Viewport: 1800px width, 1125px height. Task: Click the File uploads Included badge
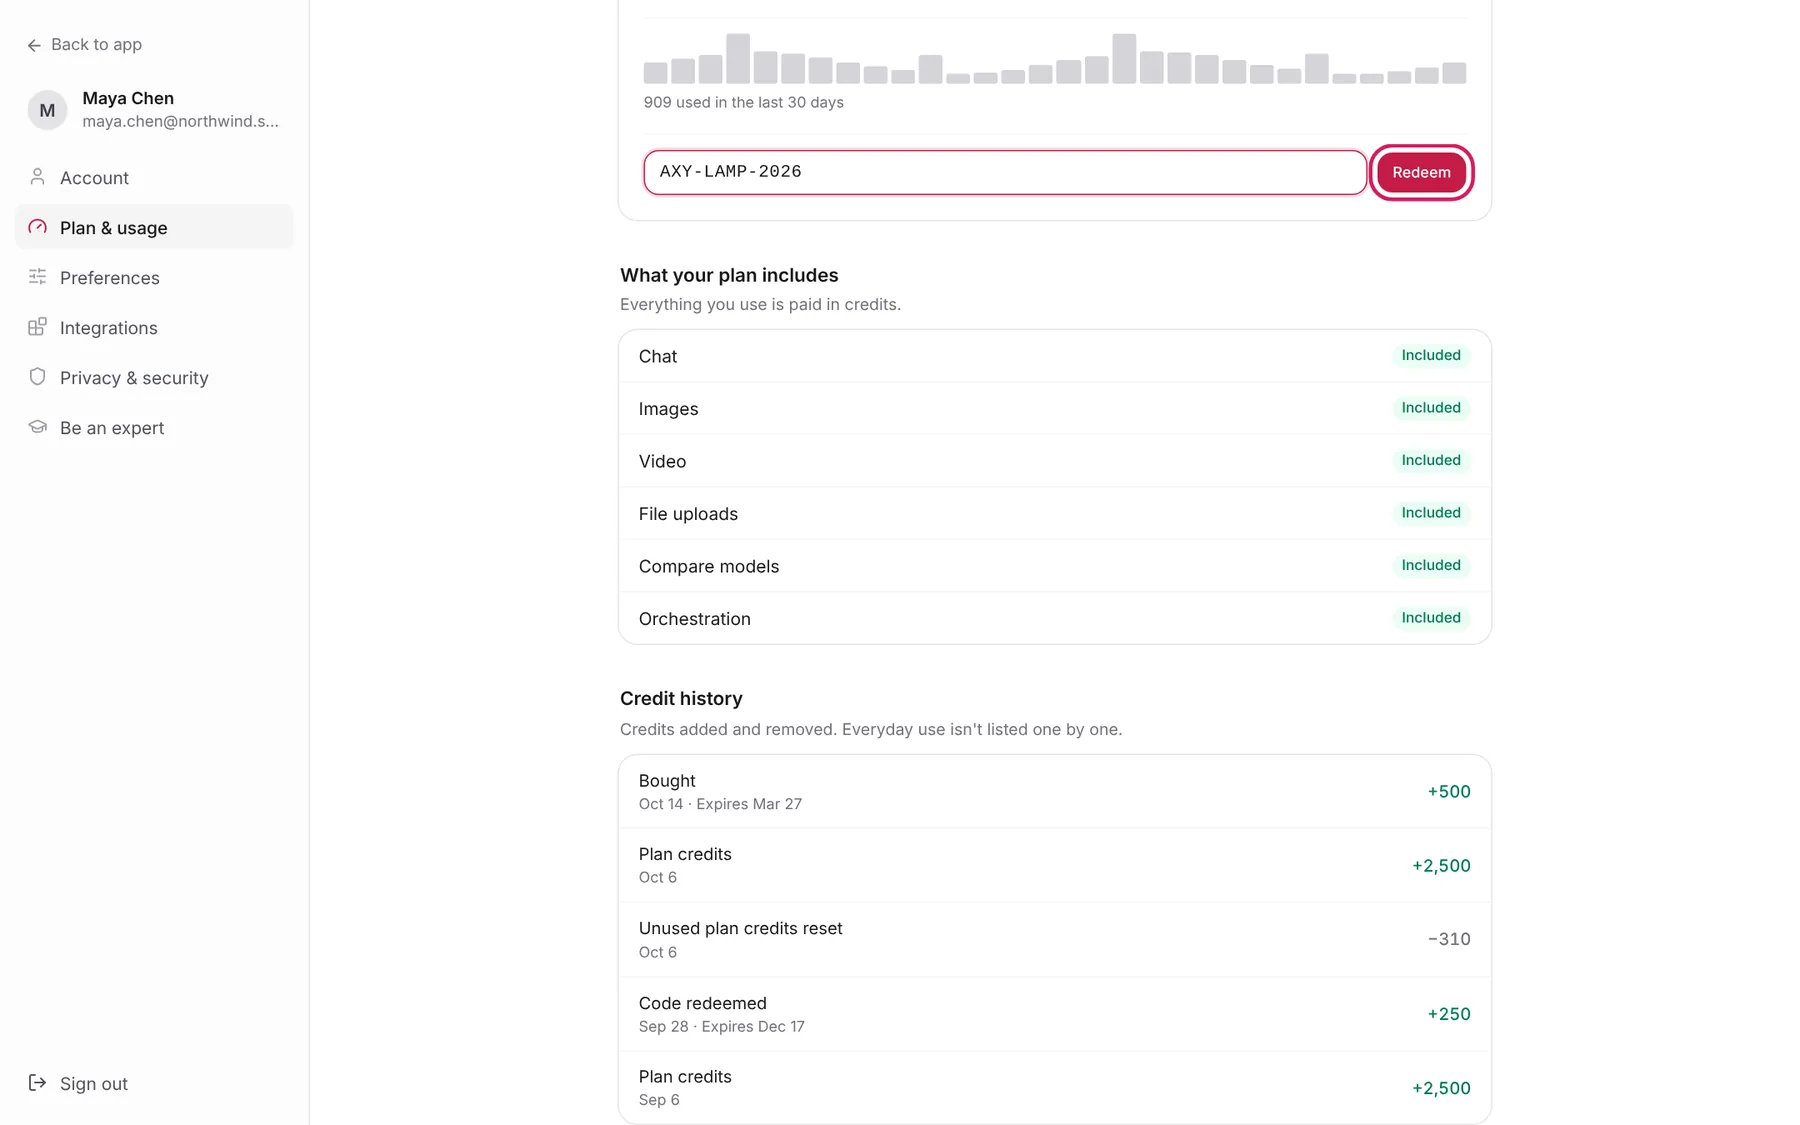point(1431,513)
